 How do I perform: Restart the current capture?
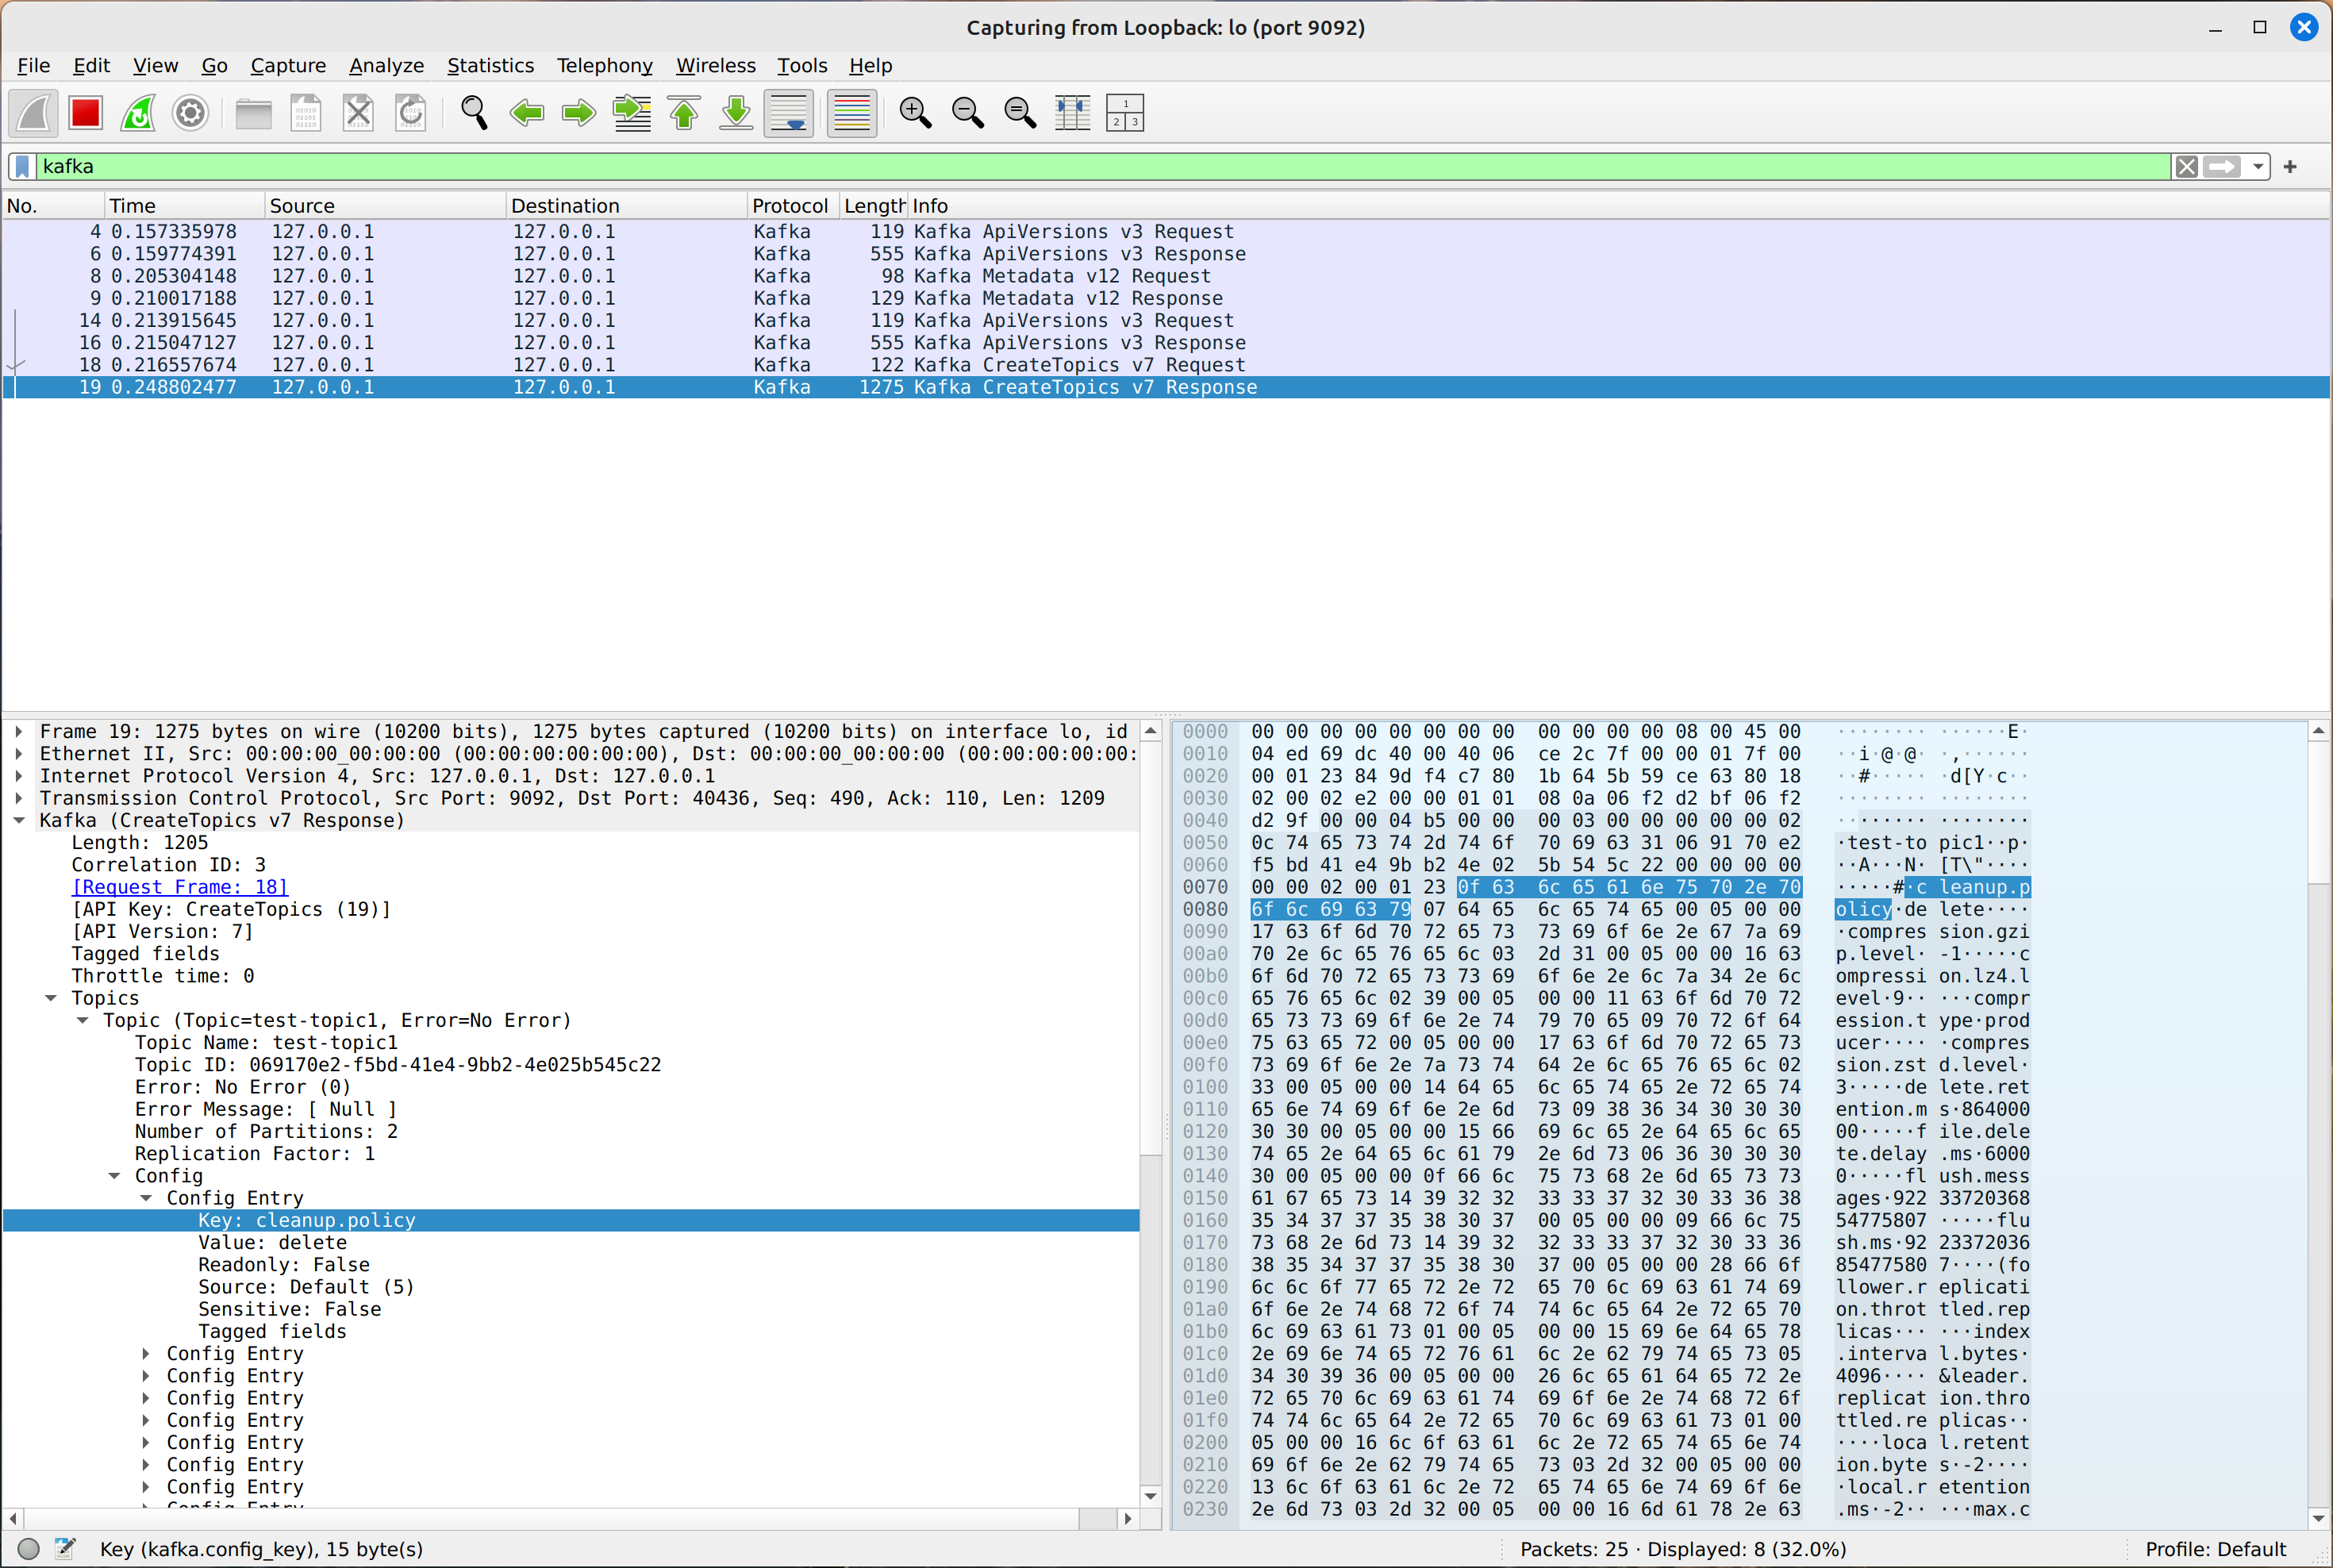(138, 113)
